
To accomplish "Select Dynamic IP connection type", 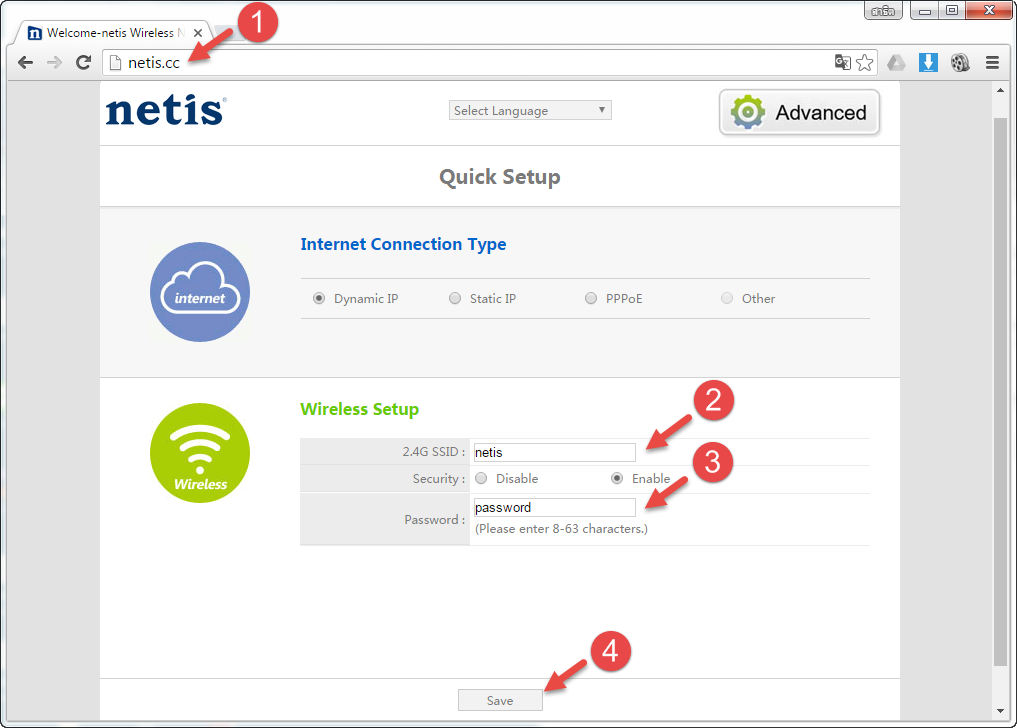I will pos(319,298).
